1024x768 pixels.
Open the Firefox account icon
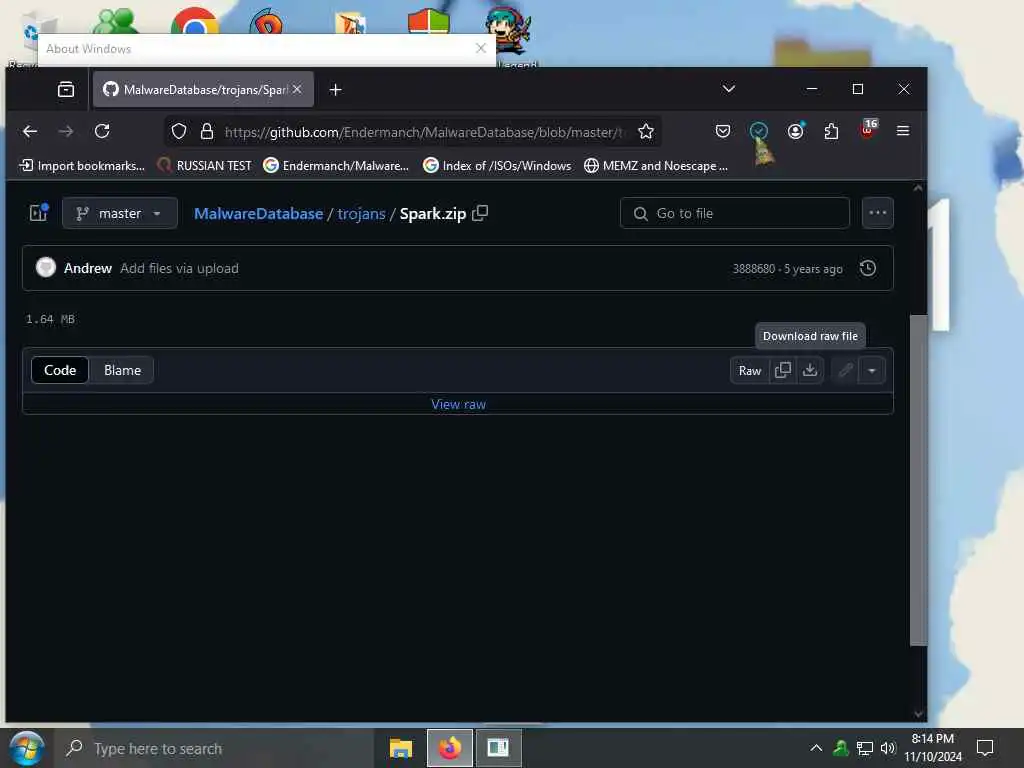[795, 131]
